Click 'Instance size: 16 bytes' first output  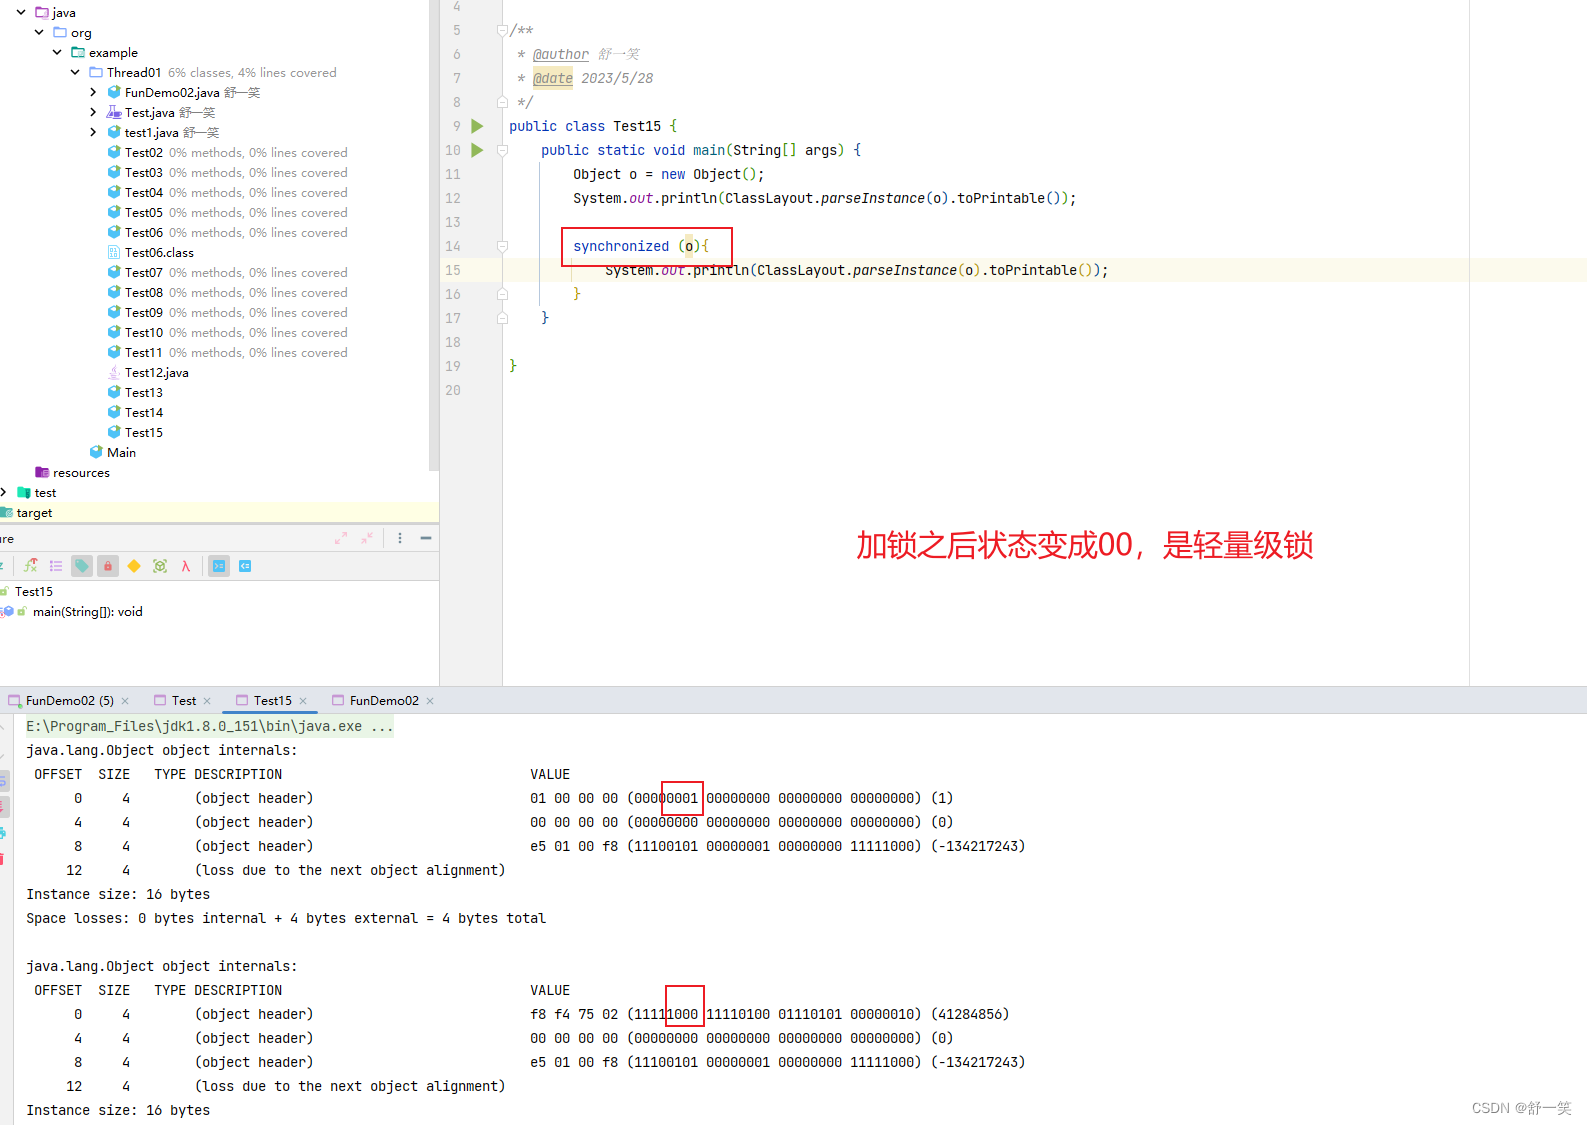click(118, 894)
